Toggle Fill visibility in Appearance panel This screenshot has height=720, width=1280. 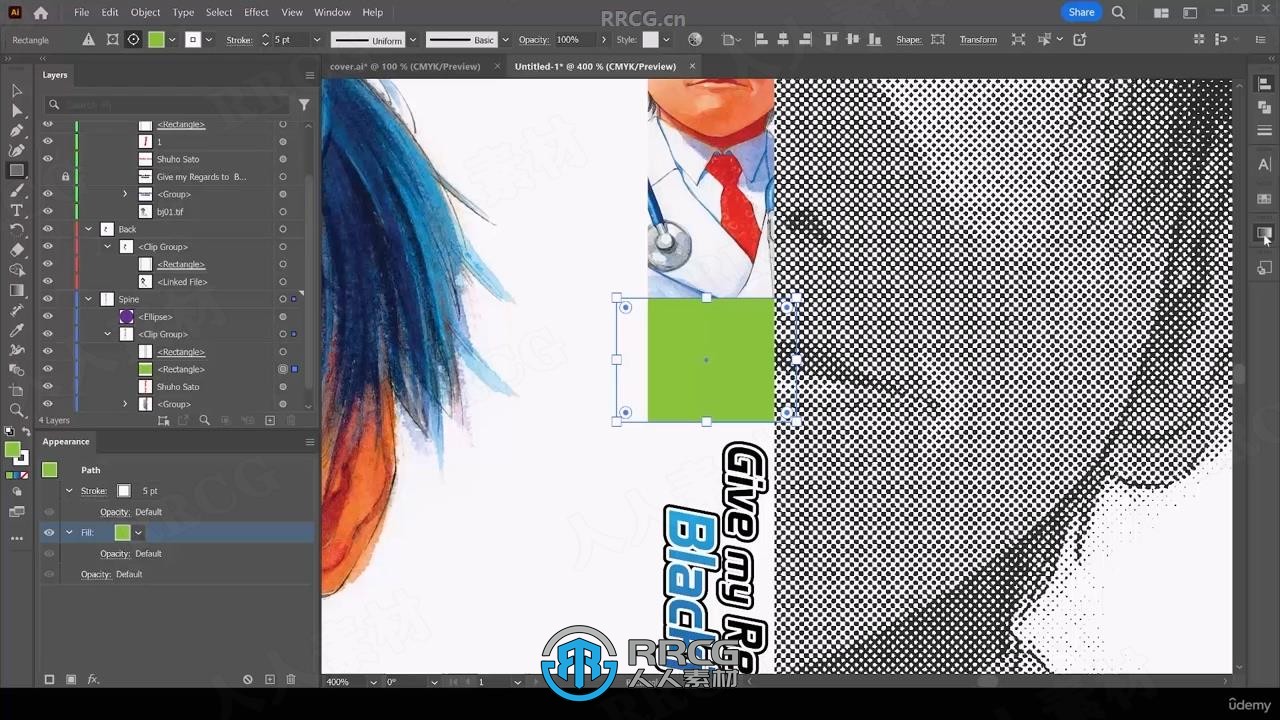pyautogui.click(x=49, y=532)
